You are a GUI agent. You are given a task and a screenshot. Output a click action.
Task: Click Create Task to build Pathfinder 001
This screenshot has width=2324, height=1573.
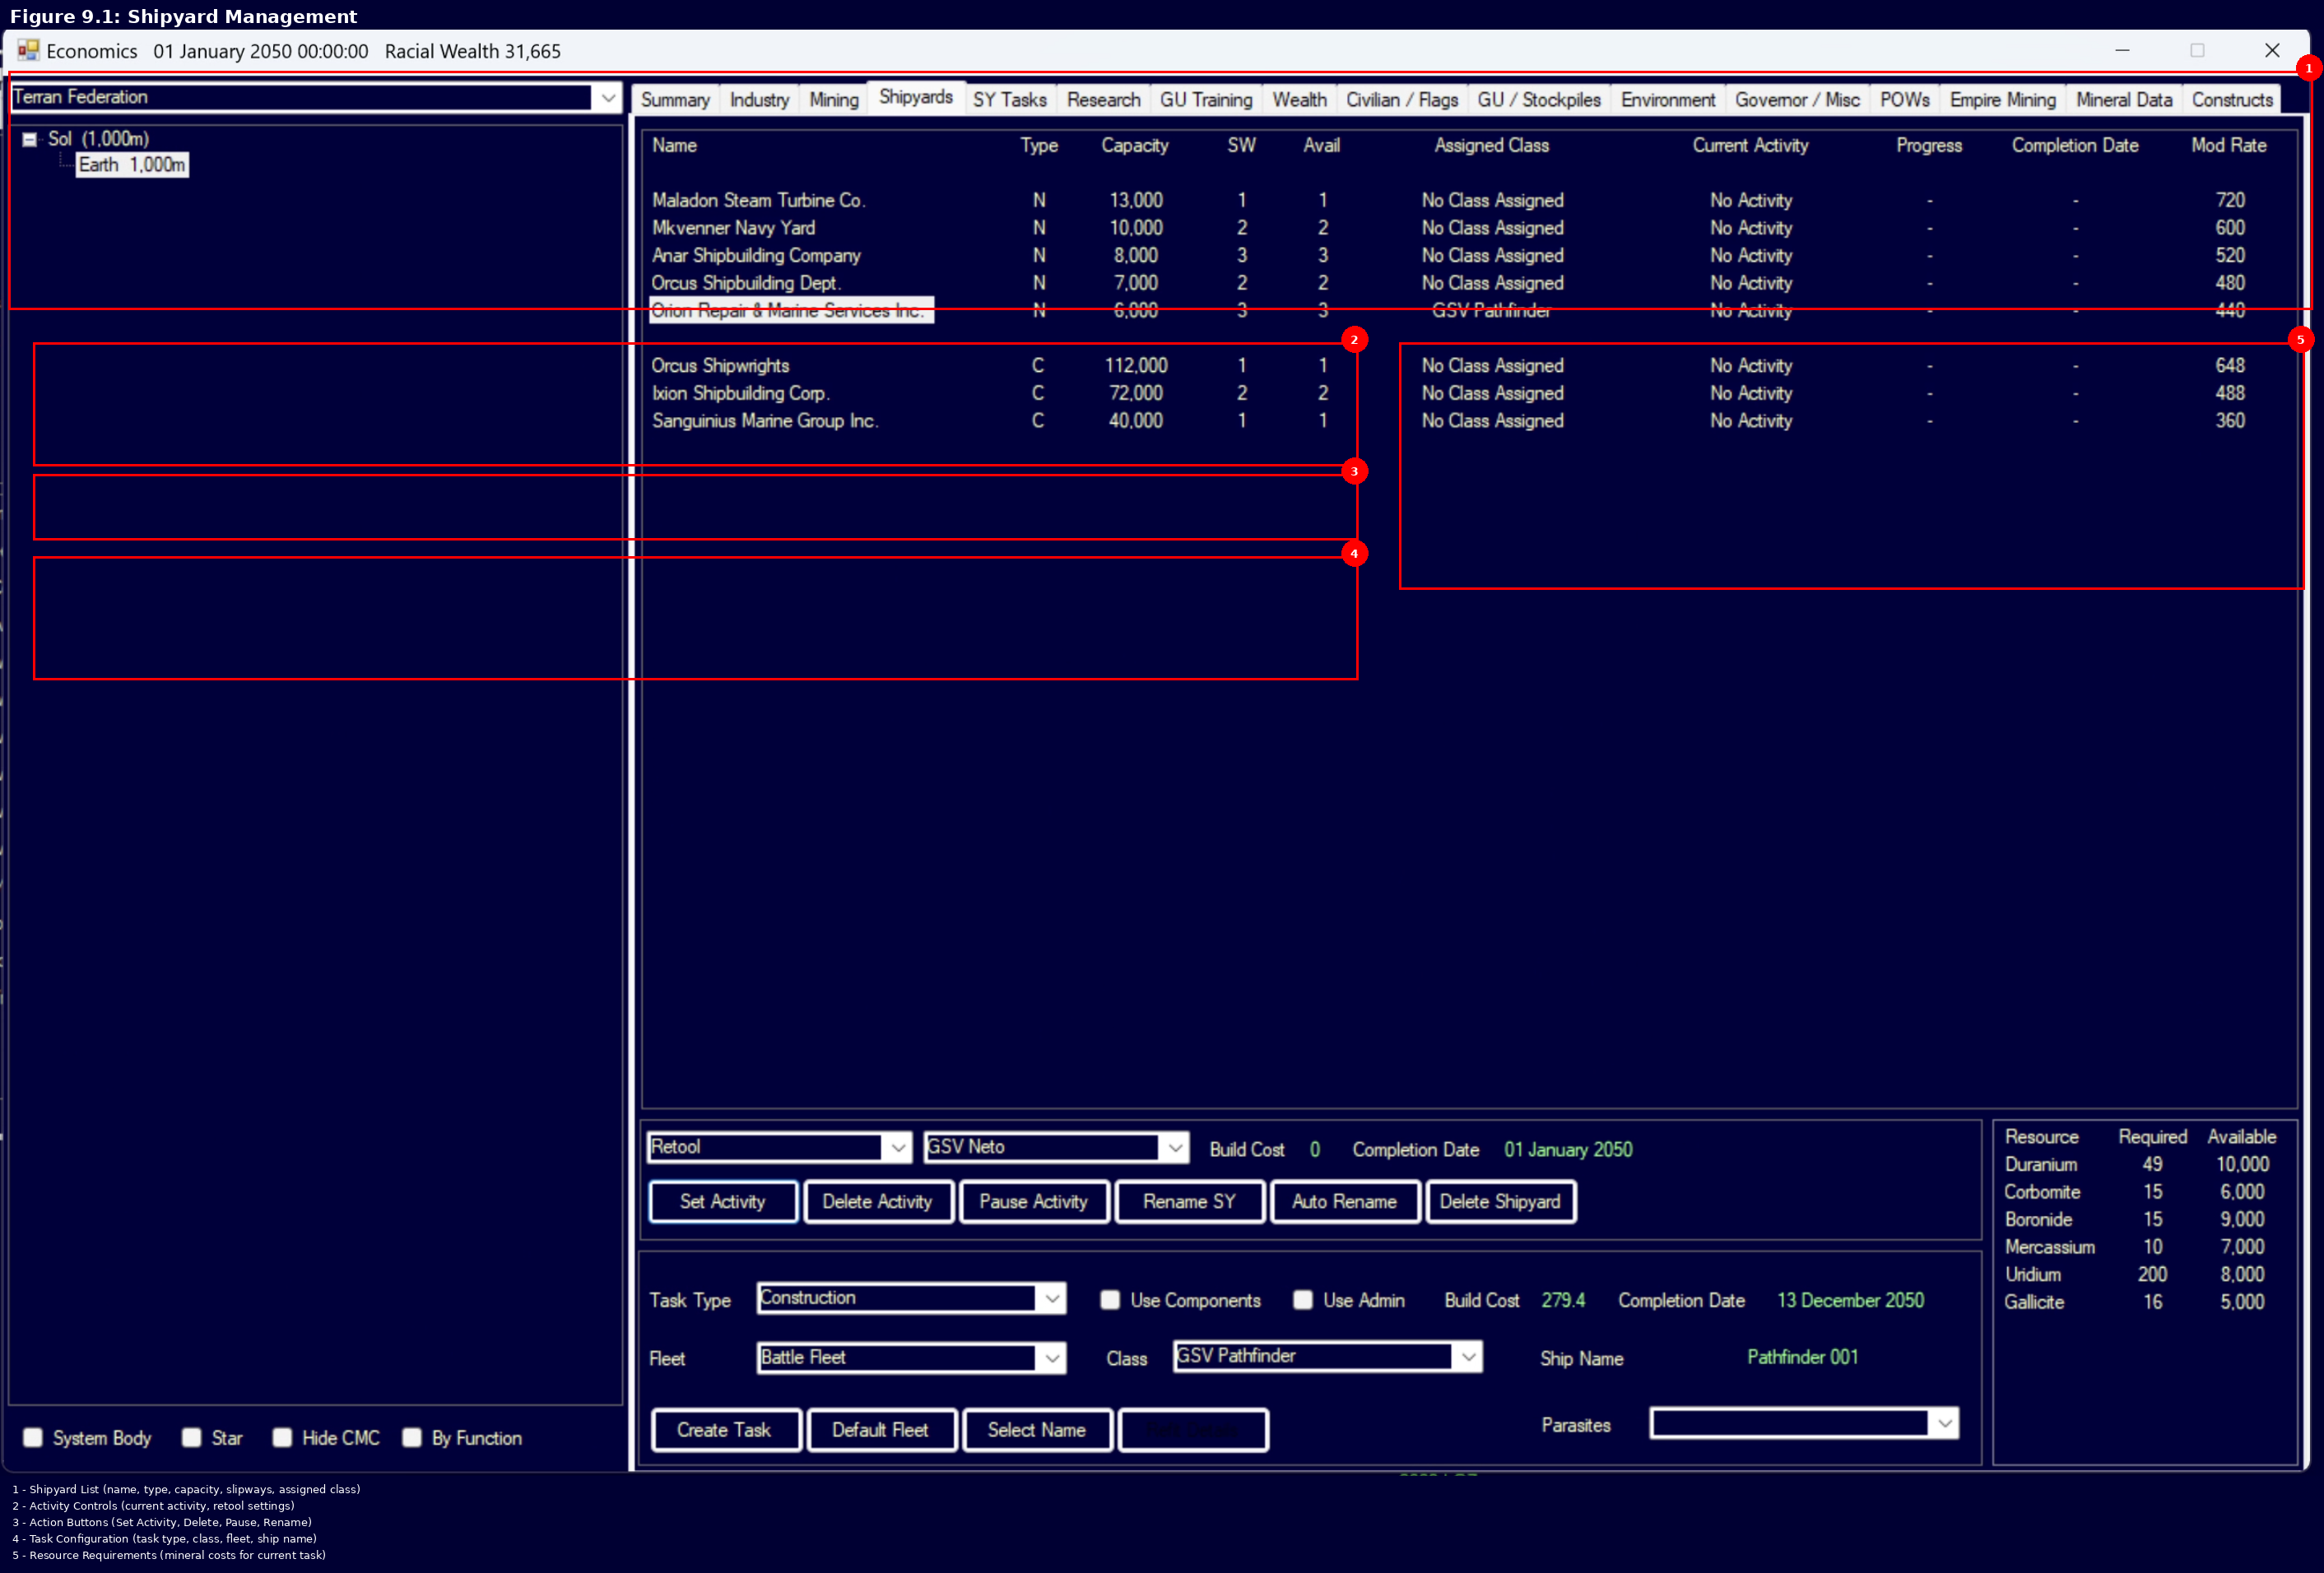point(726,1429)
